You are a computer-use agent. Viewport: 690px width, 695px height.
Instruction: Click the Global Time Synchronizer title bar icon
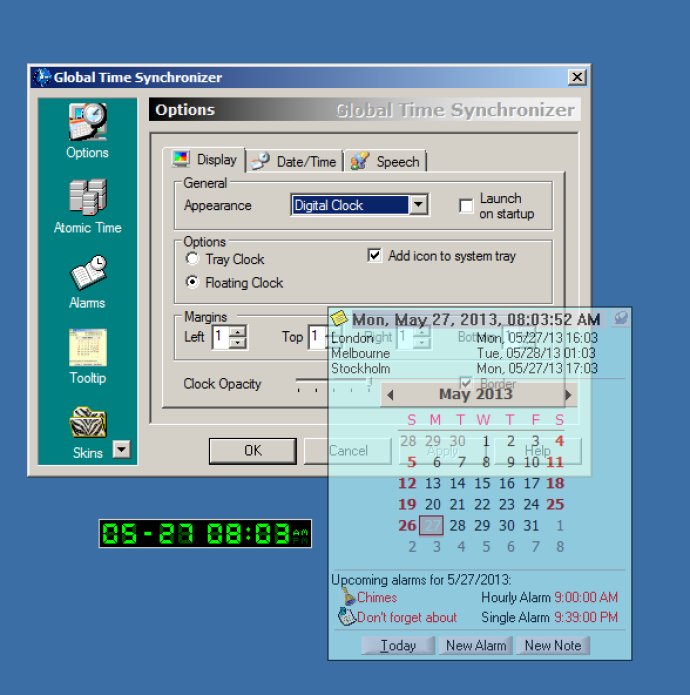click(x=42, y=77)
